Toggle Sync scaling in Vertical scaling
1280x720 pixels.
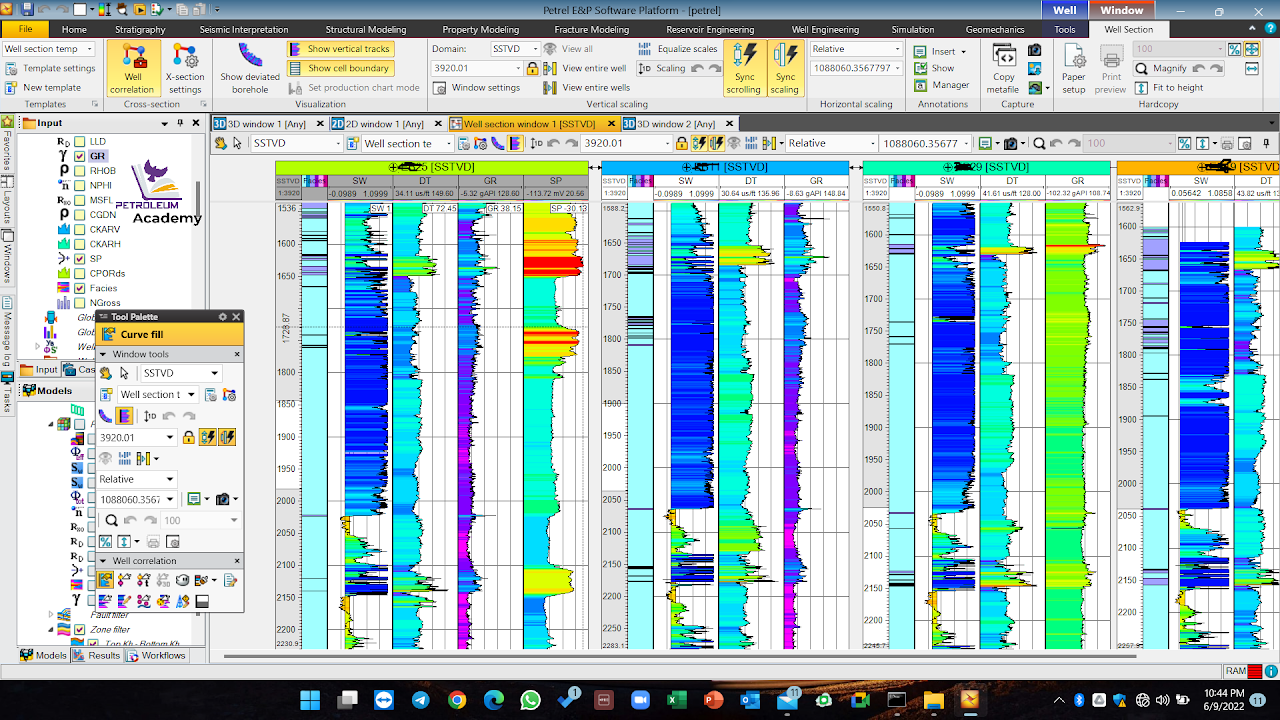coord(785,68)
